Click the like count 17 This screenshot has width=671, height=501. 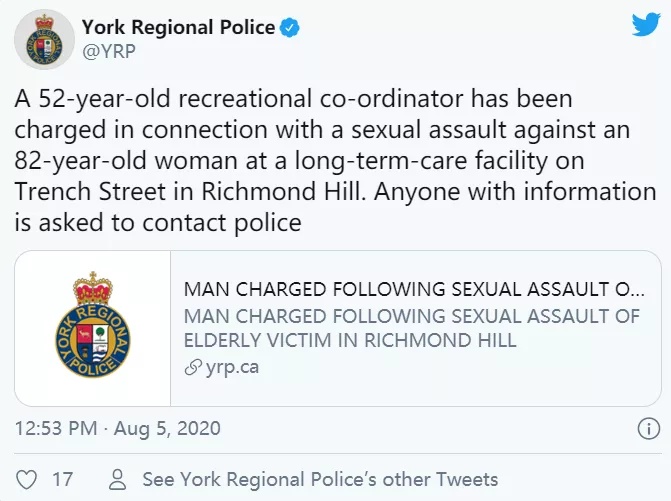click(x=62, y=480)
